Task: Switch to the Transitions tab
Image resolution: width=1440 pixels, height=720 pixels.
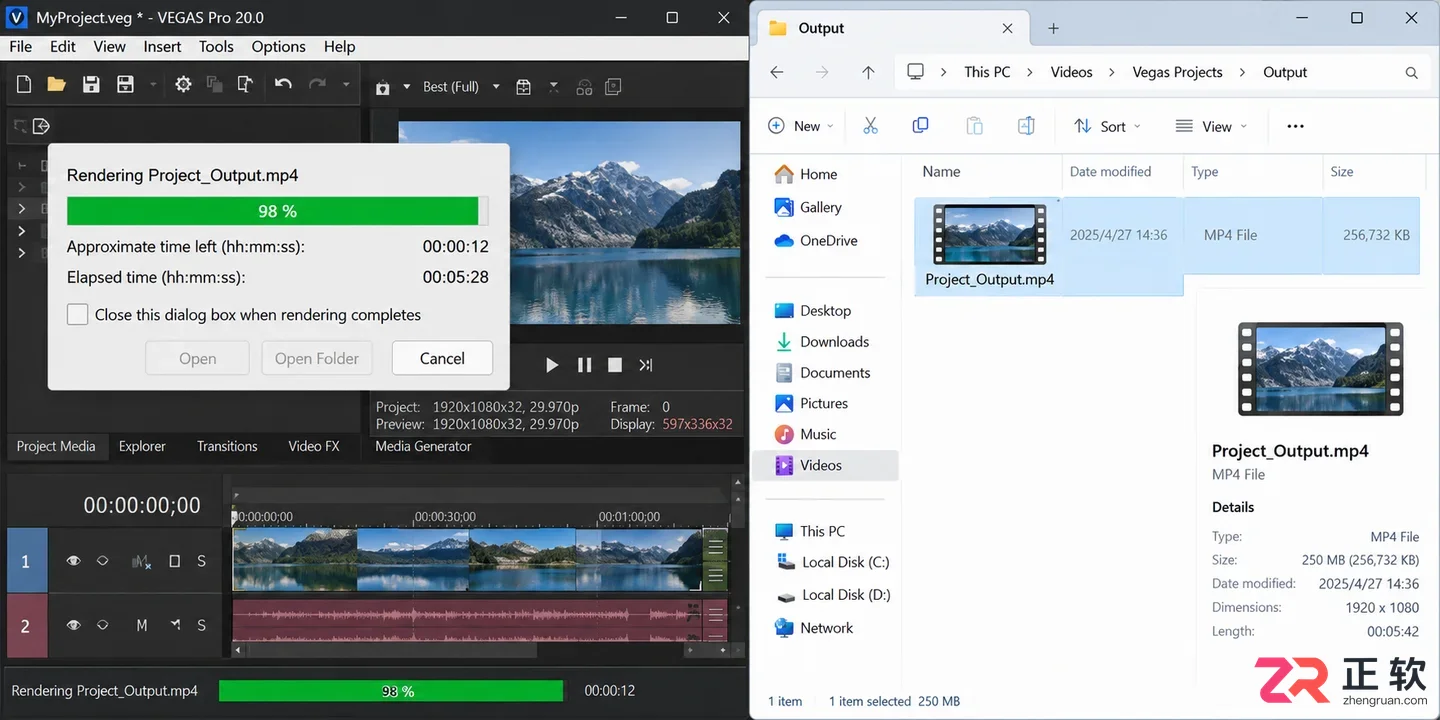Action: click(227, 446)
